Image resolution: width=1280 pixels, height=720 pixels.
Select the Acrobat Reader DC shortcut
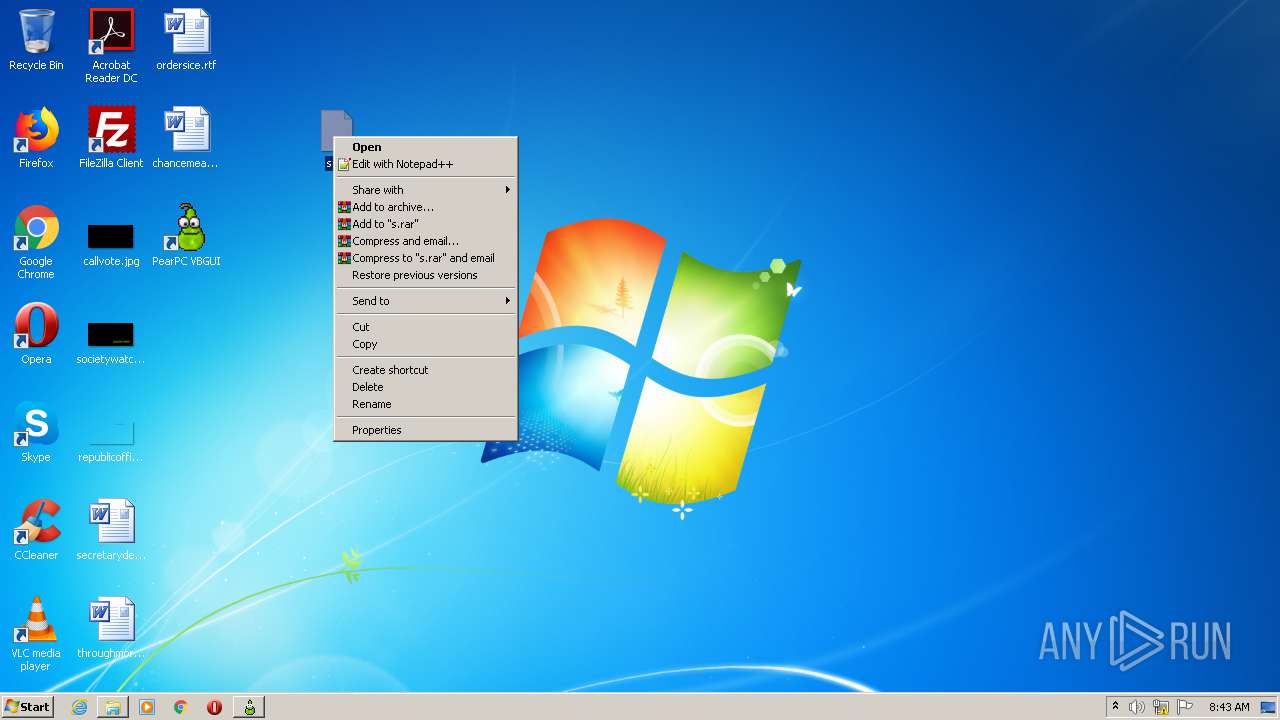pos(111,46)
